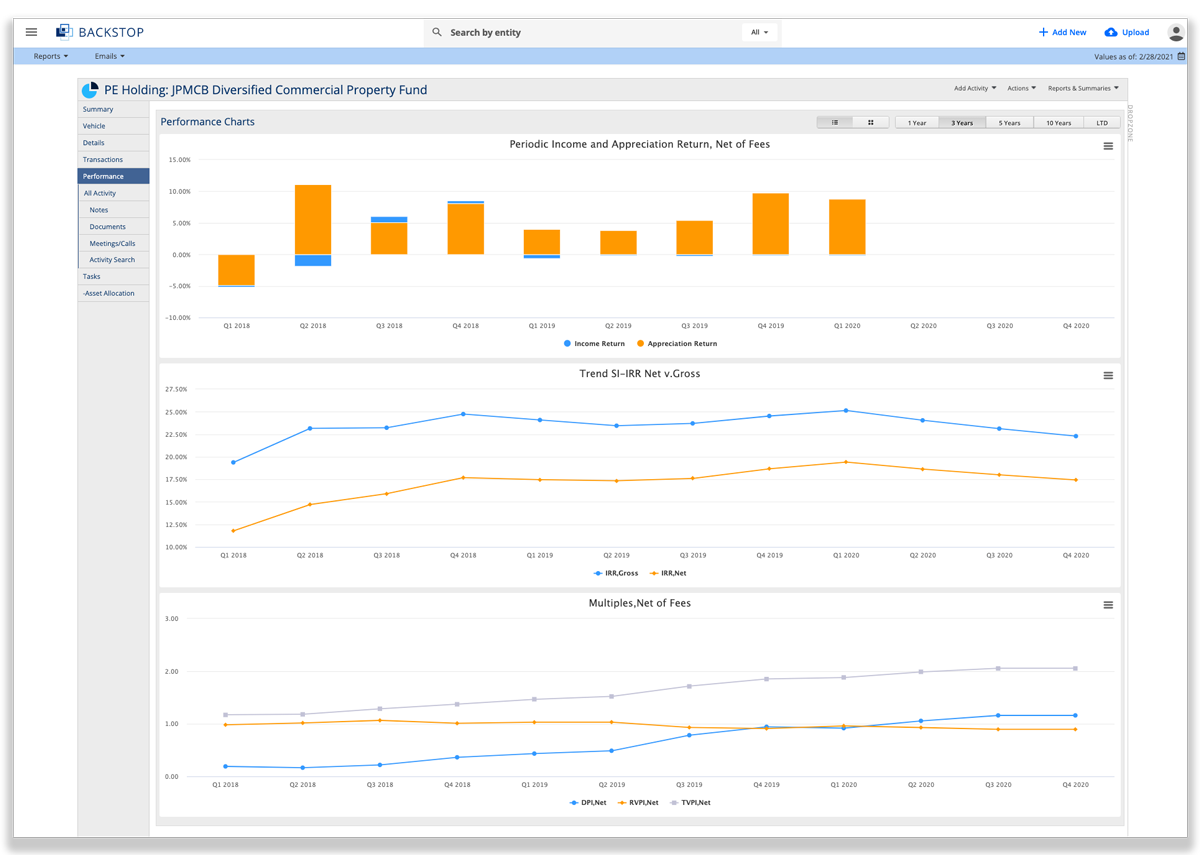Viewport: 1200px width, 855px height.
Task: Click the Q1 2020 orange appreciation bar
Action: click(847, 227)
